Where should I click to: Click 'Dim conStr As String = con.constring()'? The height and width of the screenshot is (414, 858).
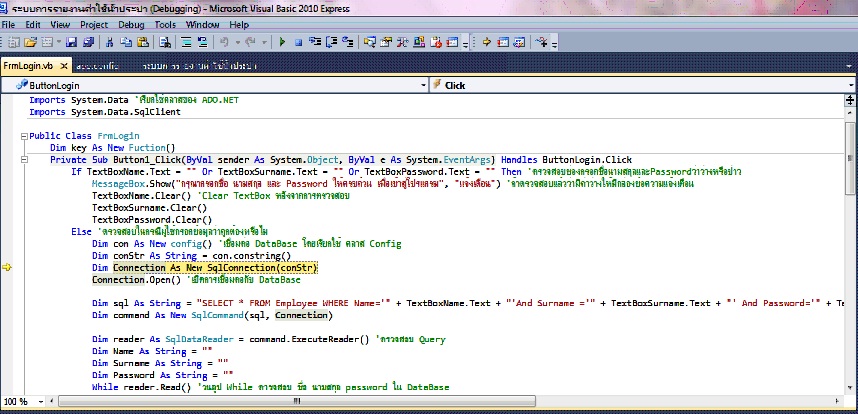click(192, 256)
